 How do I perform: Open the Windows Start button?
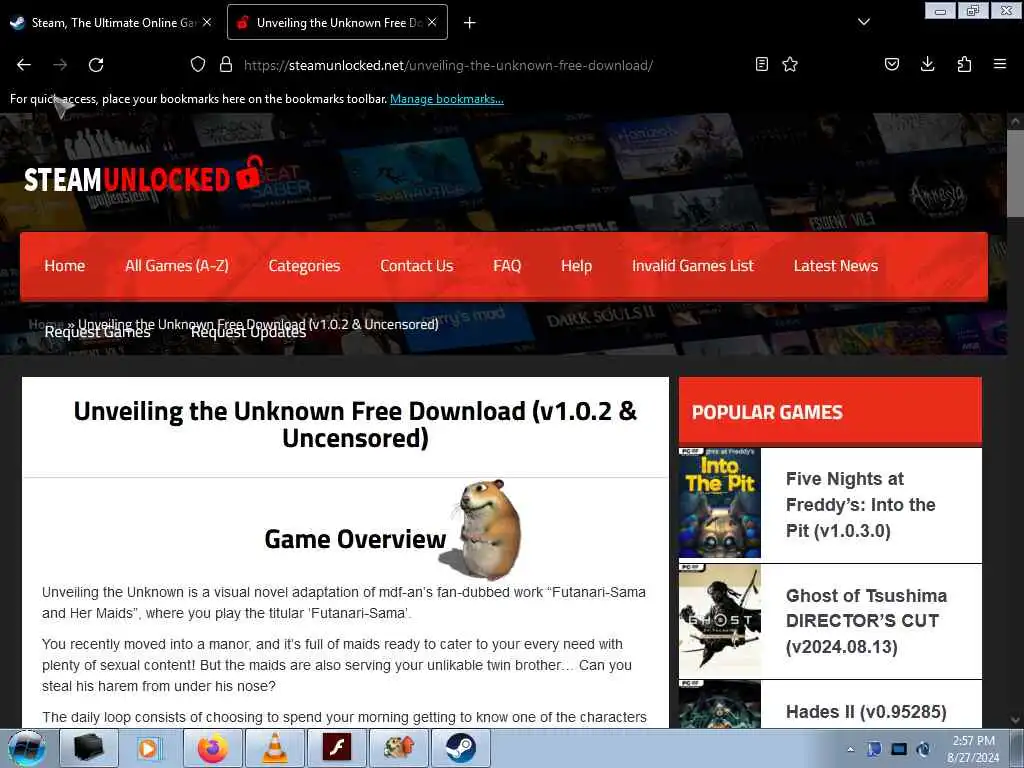pyautogui.click(x=25, y=748)
